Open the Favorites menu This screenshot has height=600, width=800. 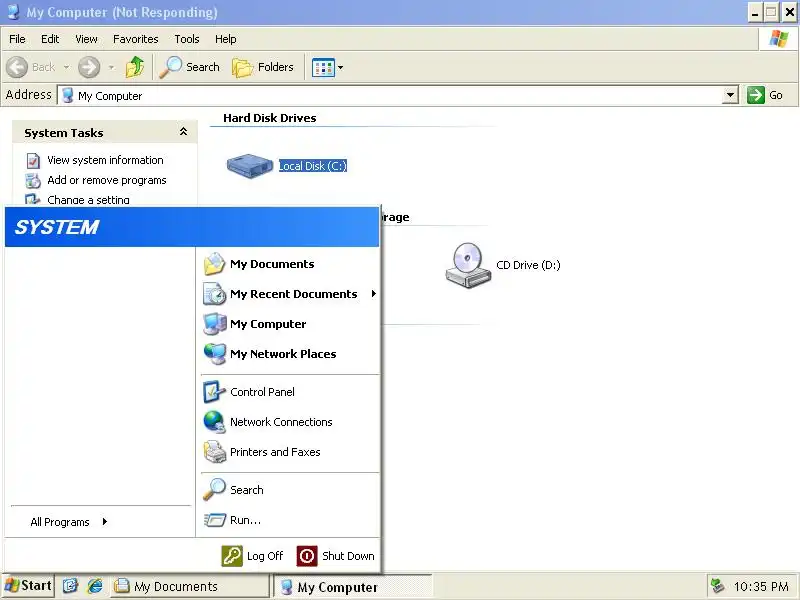[136, 39]
